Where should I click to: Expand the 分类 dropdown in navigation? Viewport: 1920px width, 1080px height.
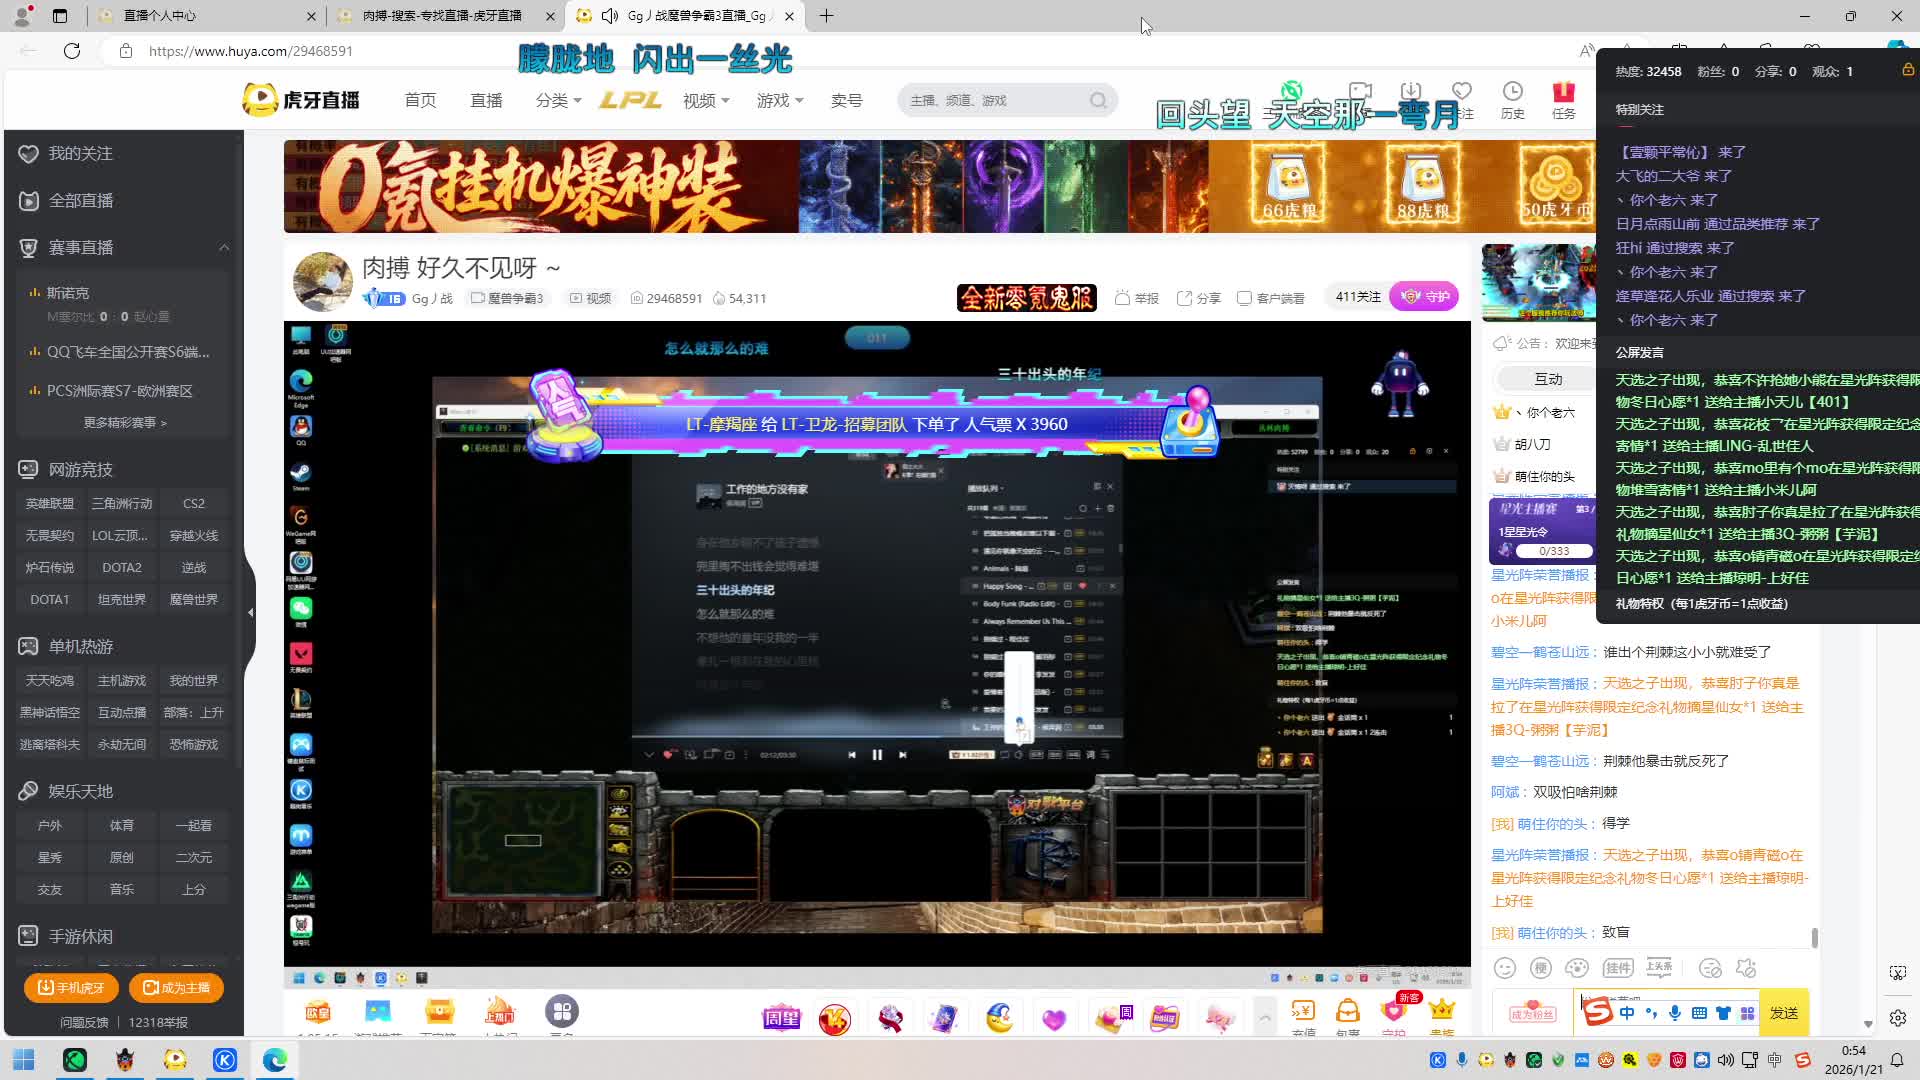pyautogui.click(x=558, y=101)
